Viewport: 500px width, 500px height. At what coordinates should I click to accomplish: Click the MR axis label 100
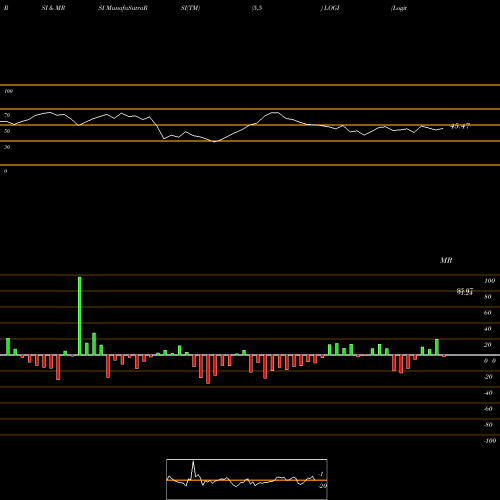click(489, 281)
